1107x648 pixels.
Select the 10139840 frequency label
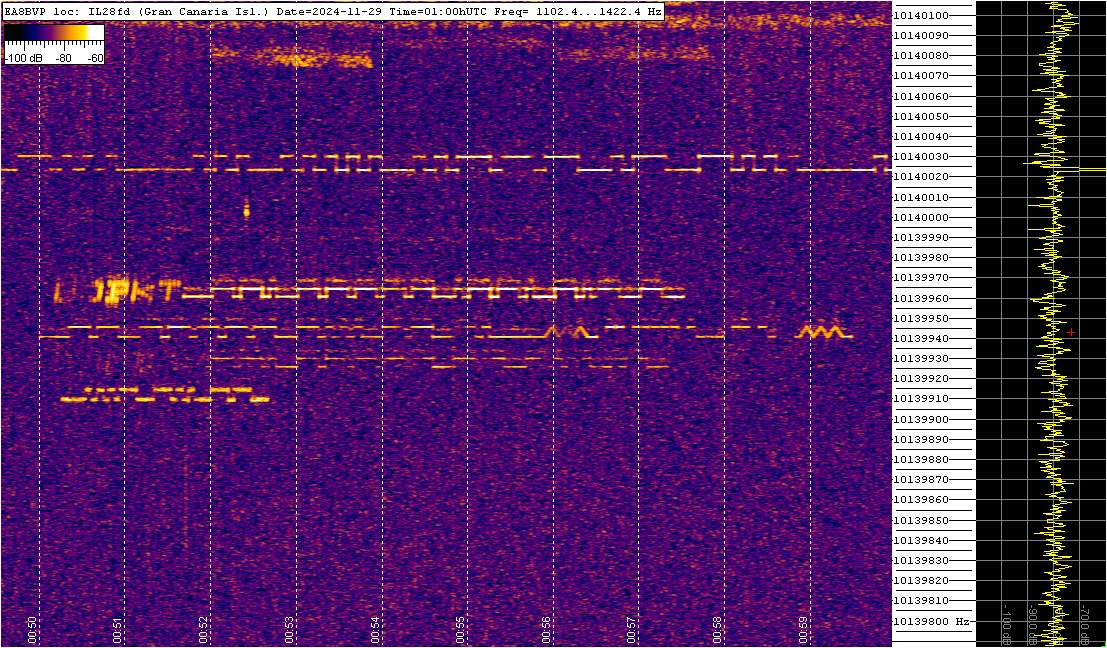[919, 540]
